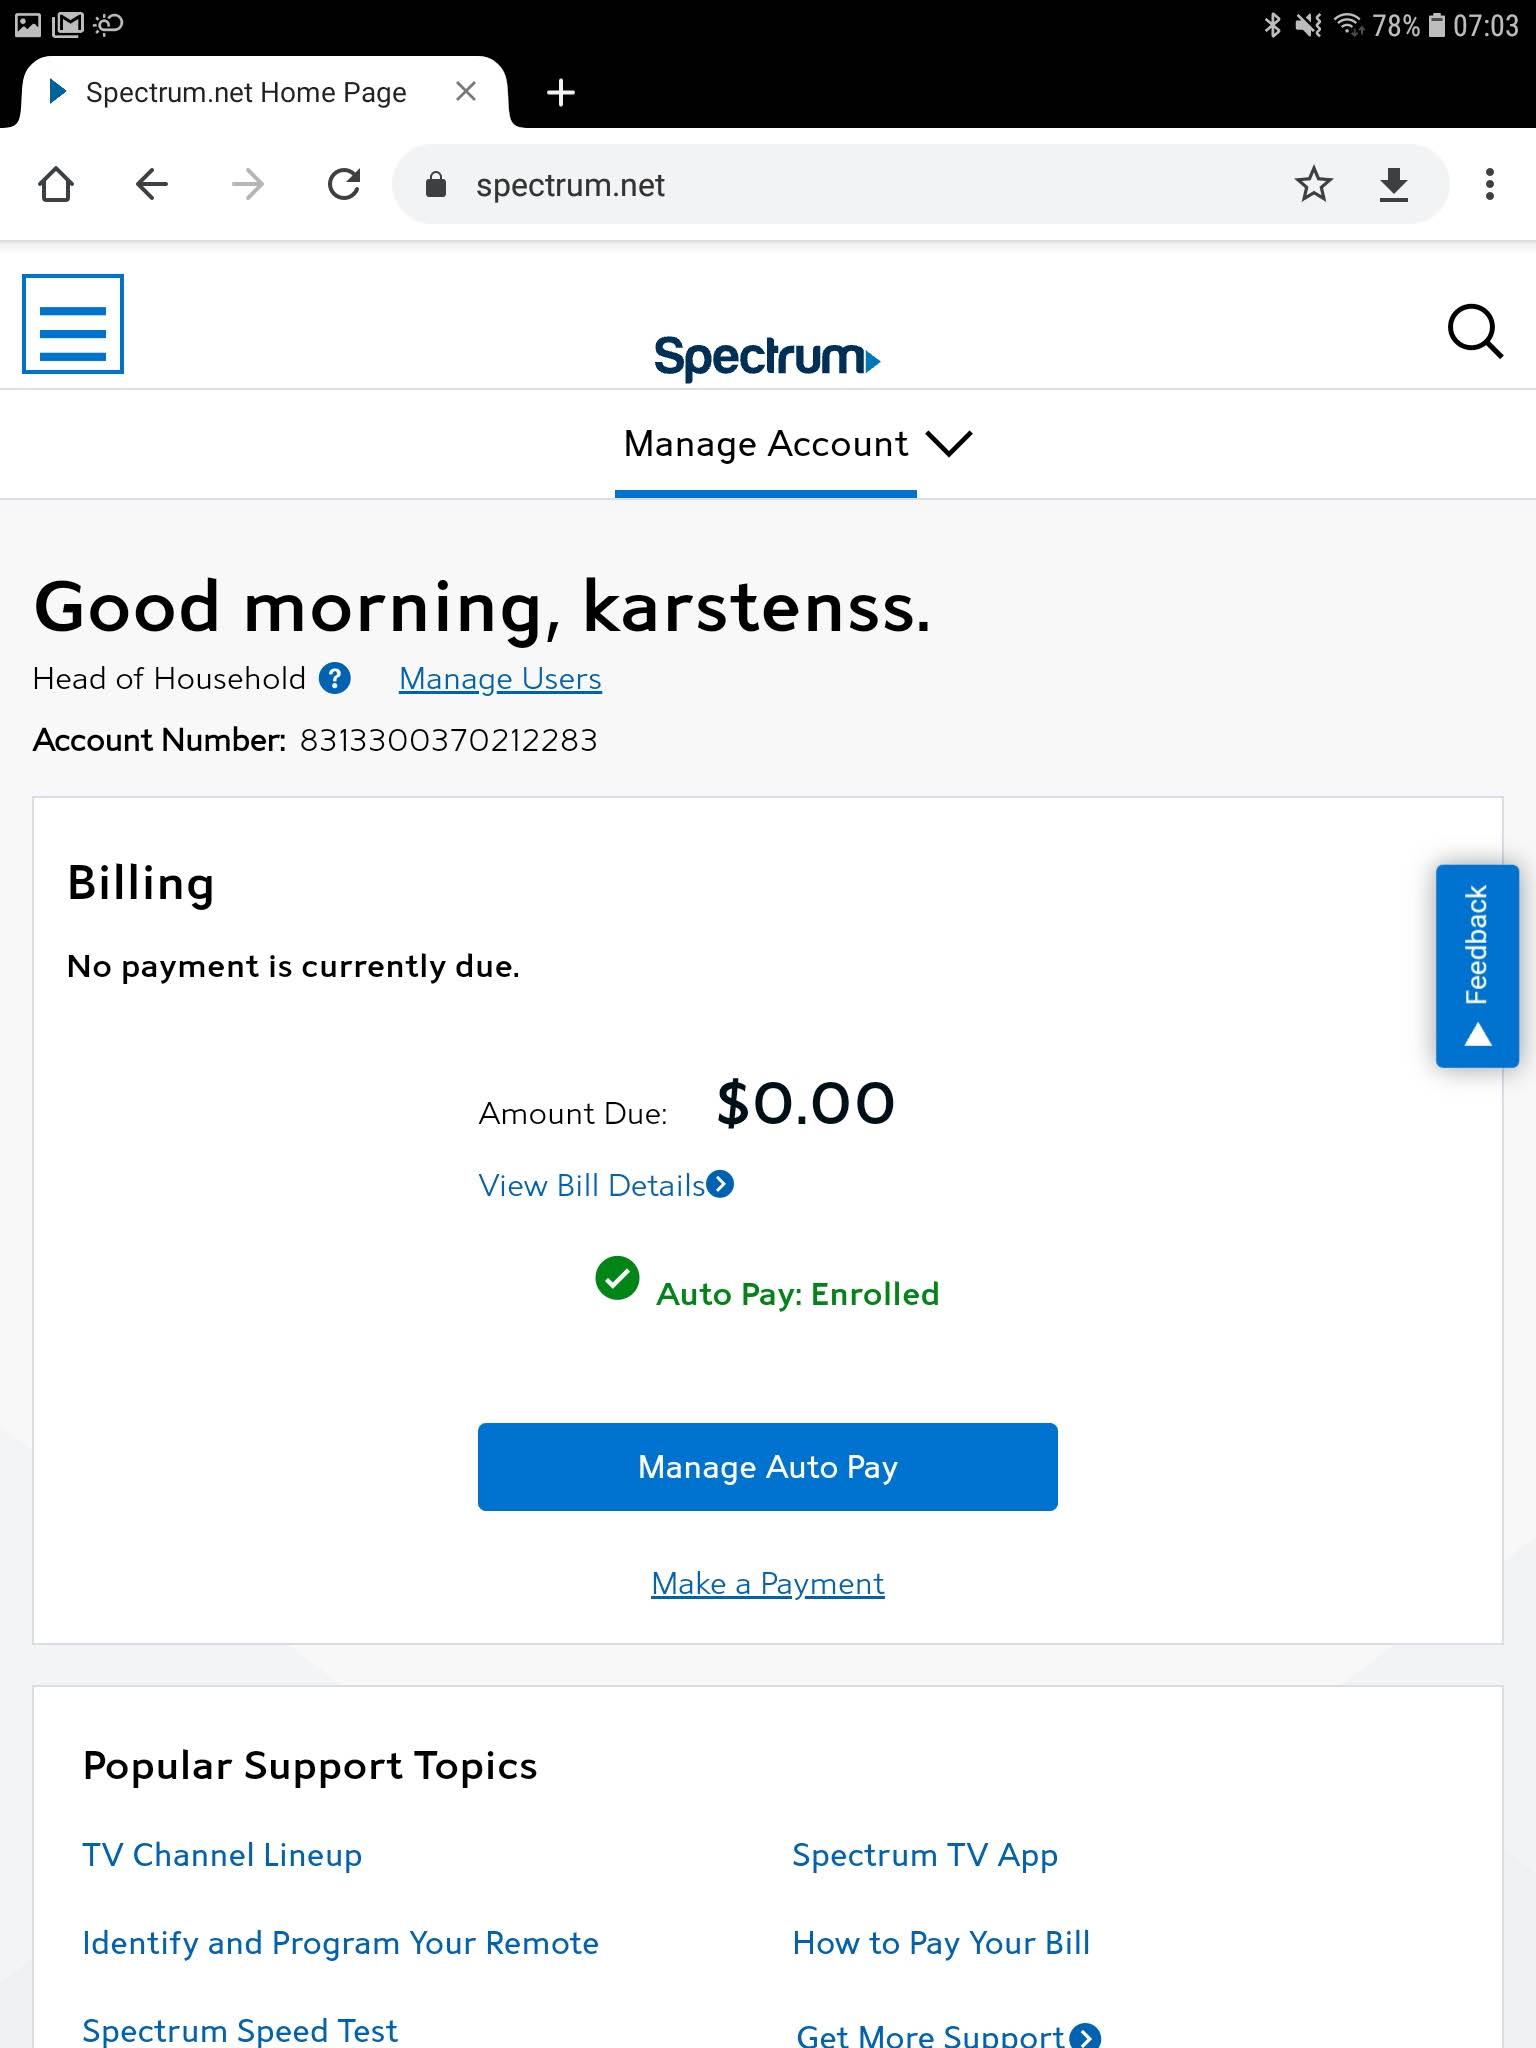Image resolution: width=1536 pixels, height=2048 pixels.
Task: Reload the page with refresh icon
Action: pos(344,184)
